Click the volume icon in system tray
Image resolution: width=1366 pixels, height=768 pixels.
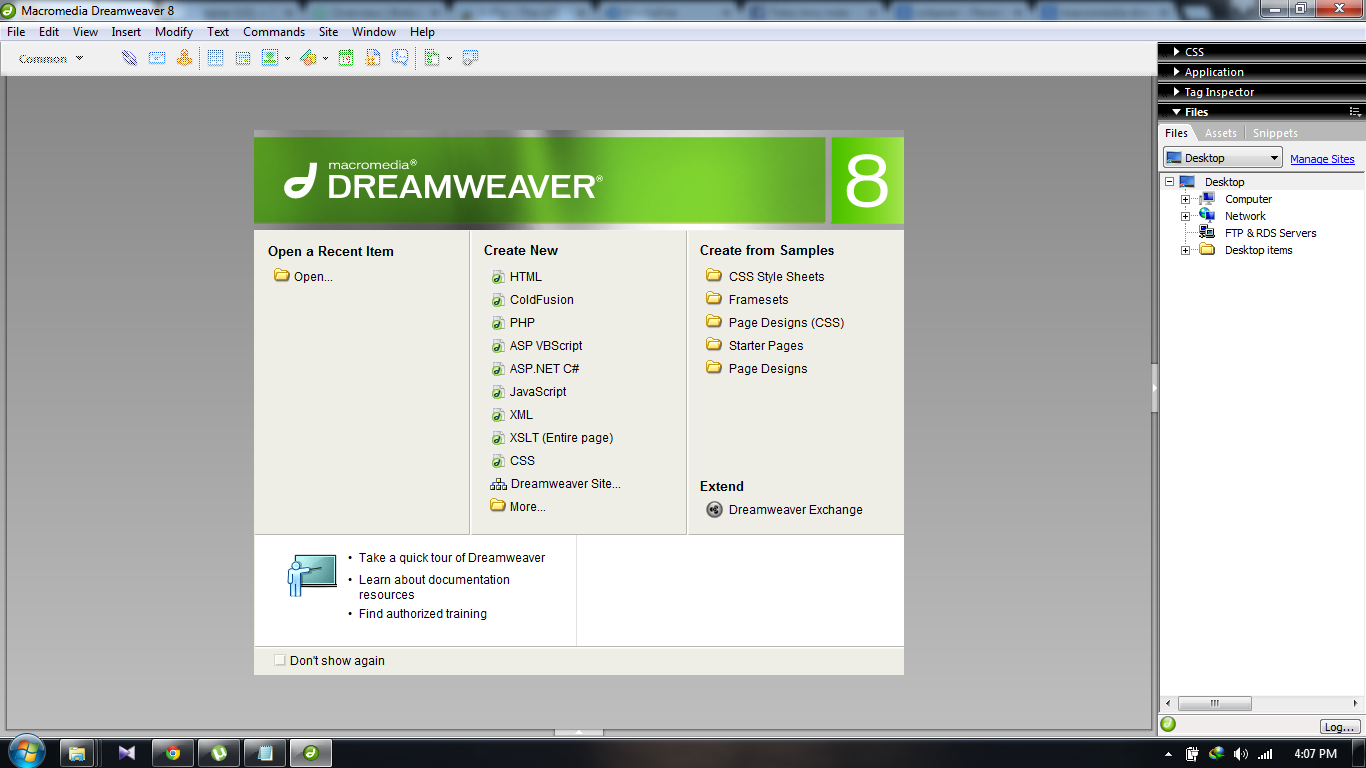(1241, 753)
